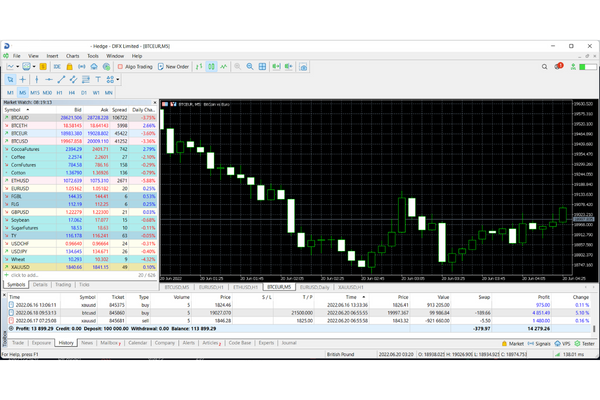The height and width of the screenshot is (400, 600).
Task: Sort Market Watch by the Symbol column
Action: click(29, 110)
